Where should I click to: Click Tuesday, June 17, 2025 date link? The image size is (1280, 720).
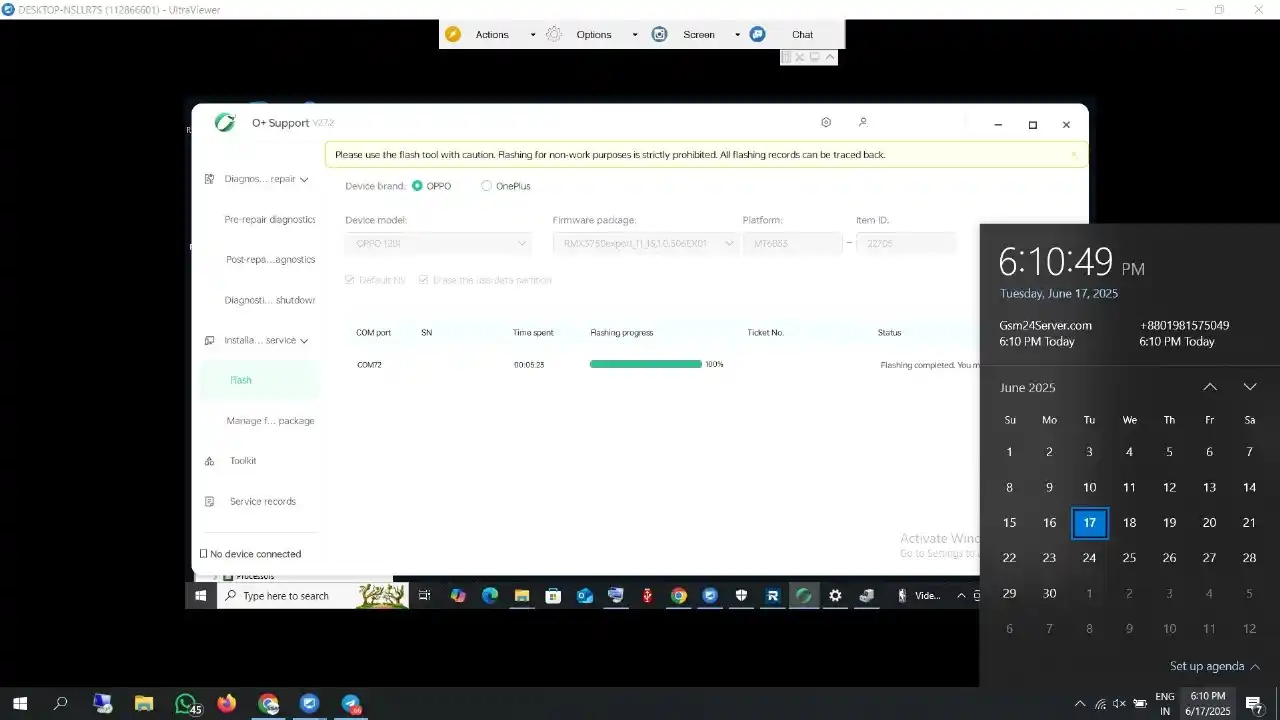[x=1059, y=294]
